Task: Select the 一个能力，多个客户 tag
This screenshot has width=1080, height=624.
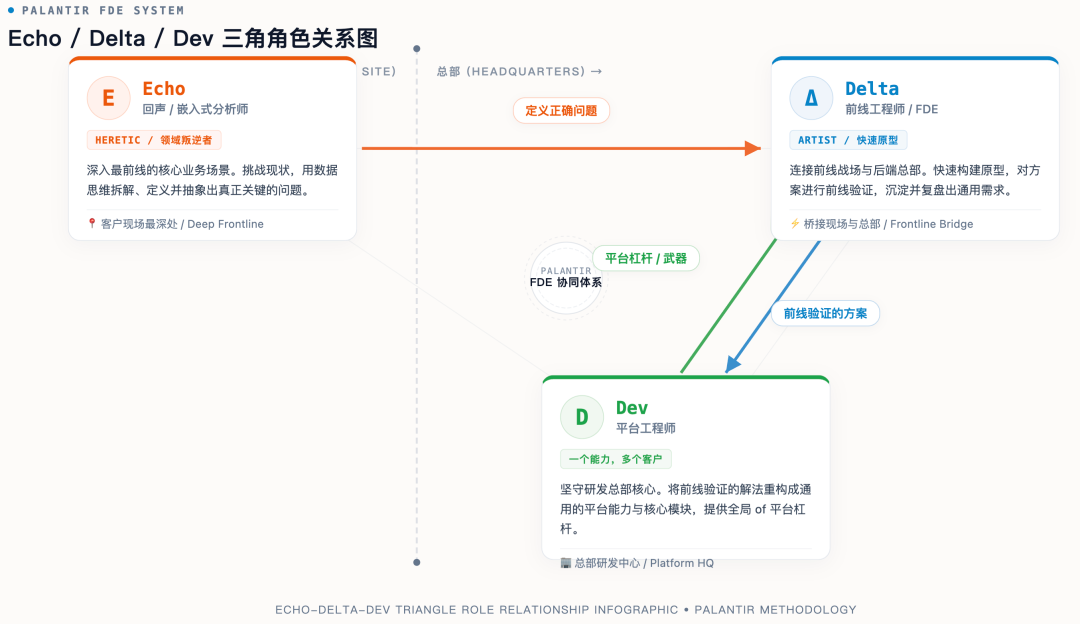Action: point(616,459)
